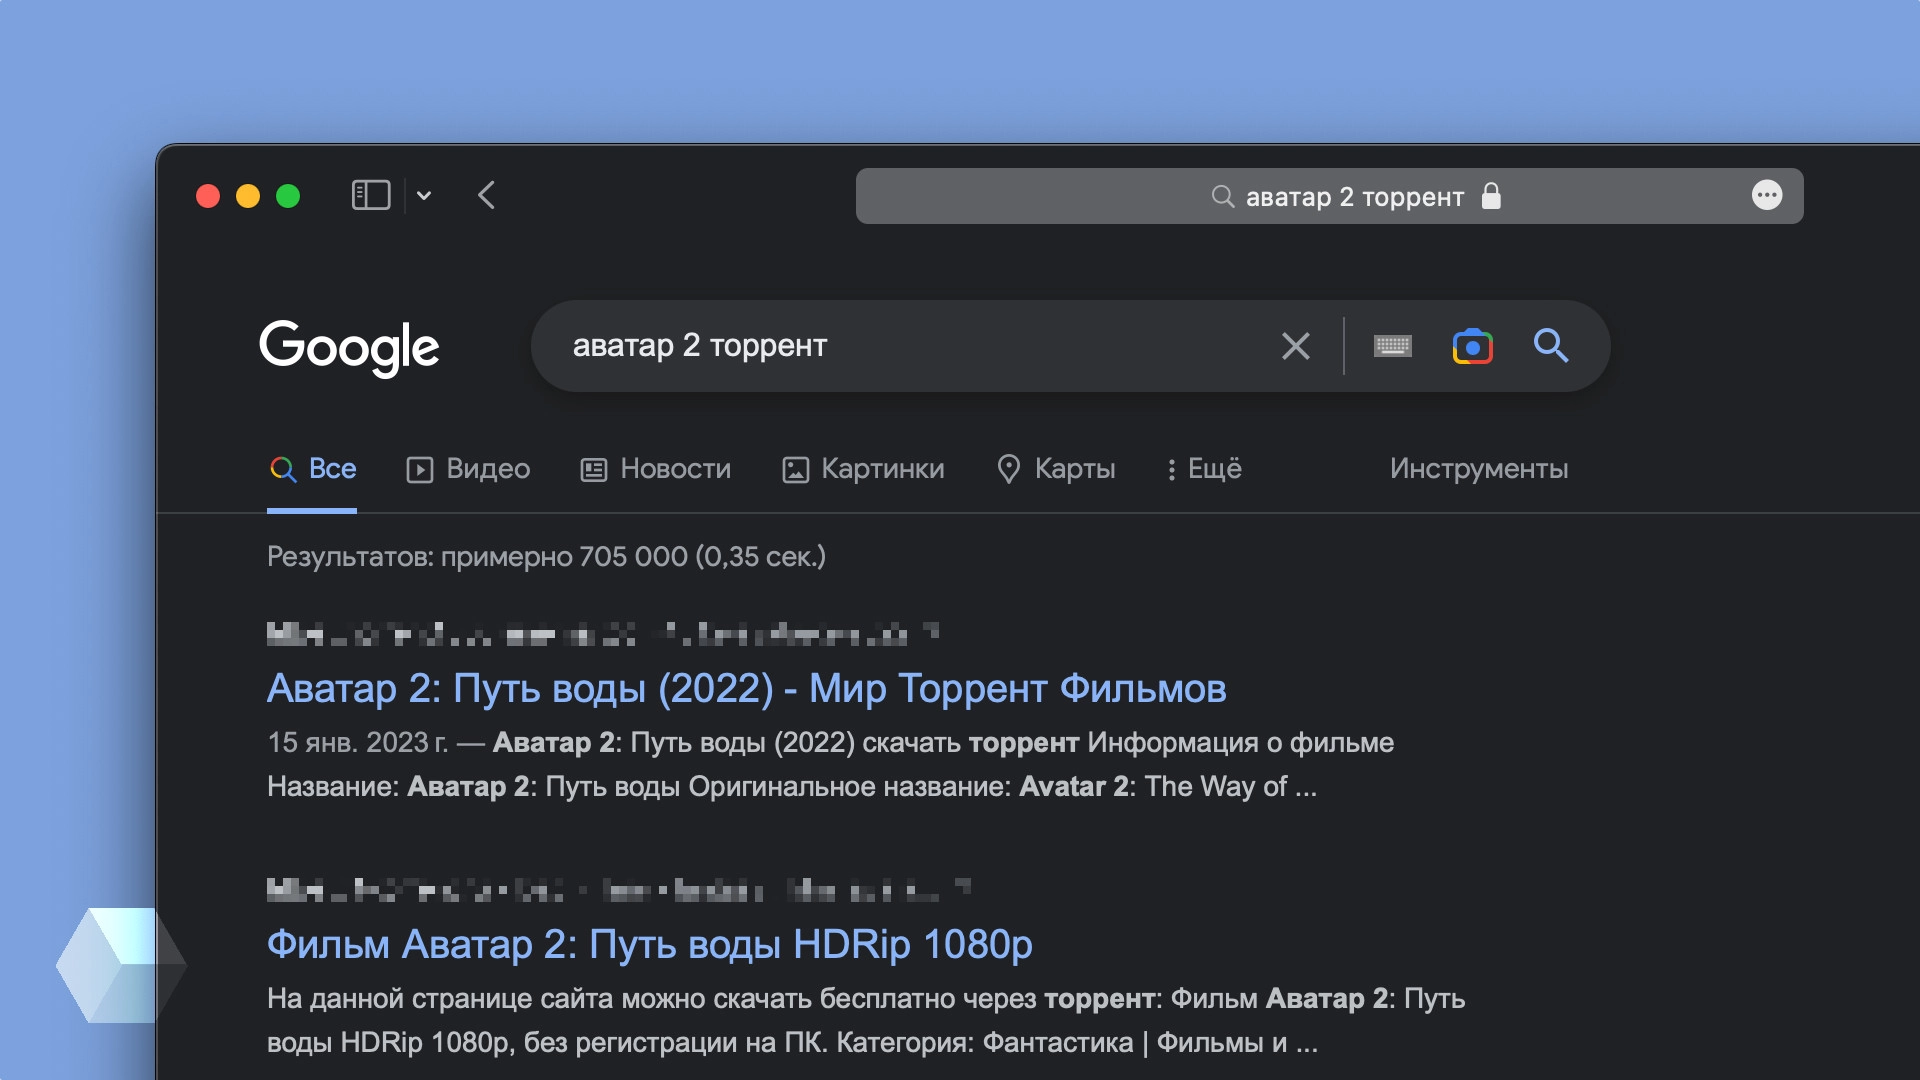Open the on-screen keyboard icon

pyautogui.click(x=1393, y=346)
